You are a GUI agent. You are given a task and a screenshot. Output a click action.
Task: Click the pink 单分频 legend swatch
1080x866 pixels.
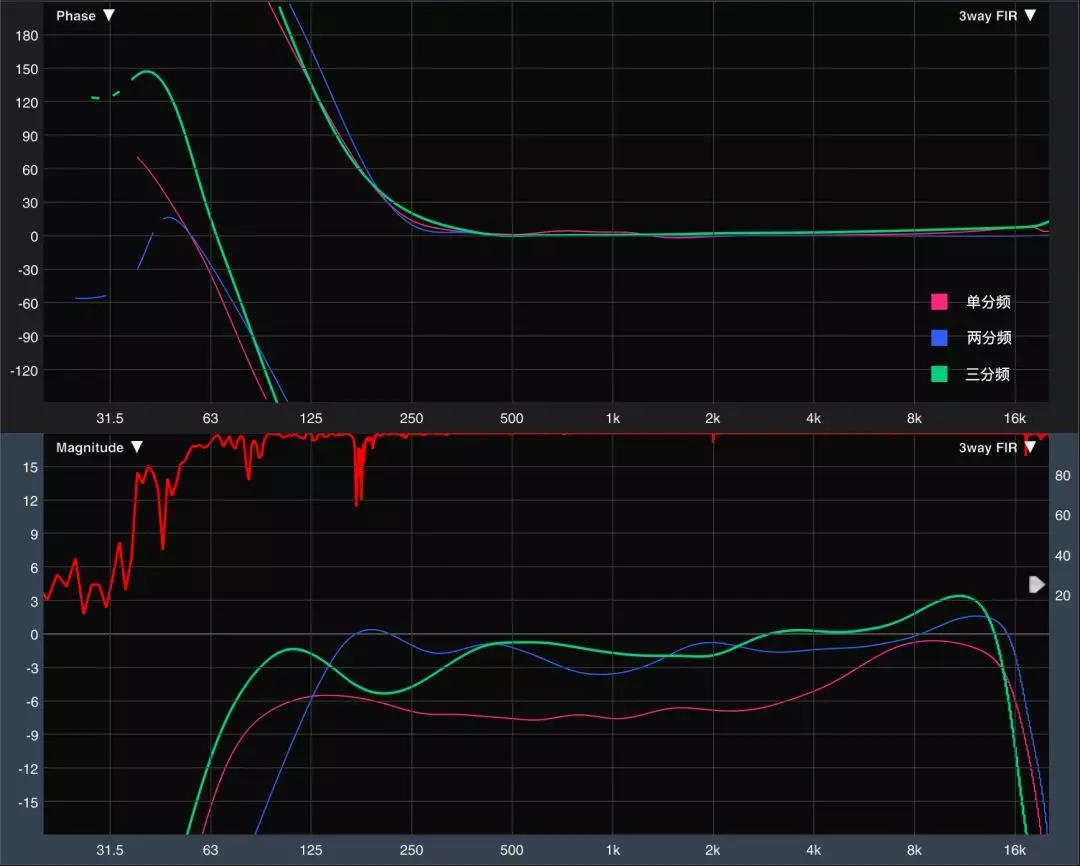939,302
